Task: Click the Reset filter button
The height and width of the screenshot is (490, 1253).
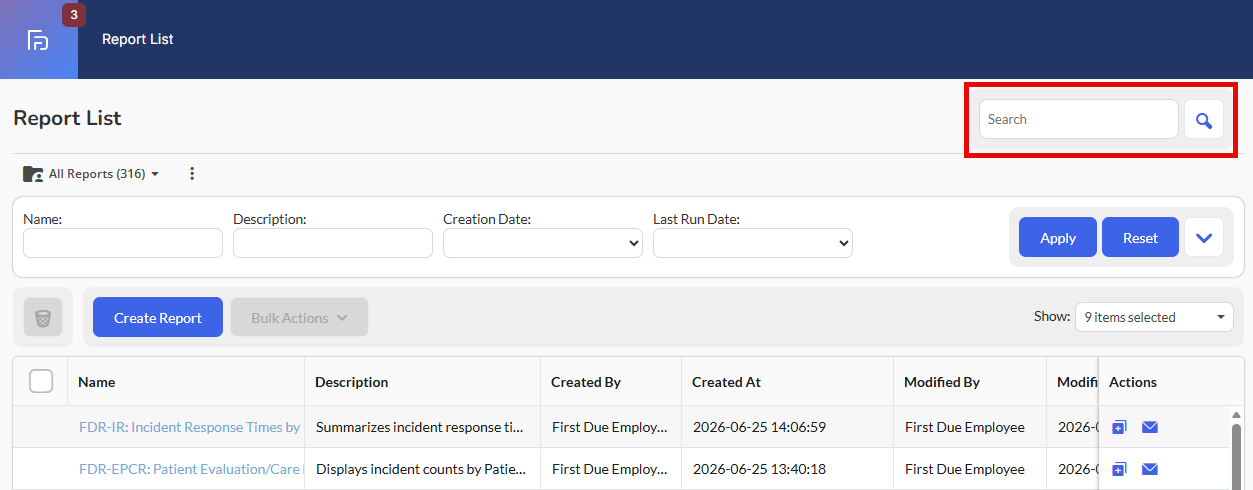Action: [x=1140, y=238]
